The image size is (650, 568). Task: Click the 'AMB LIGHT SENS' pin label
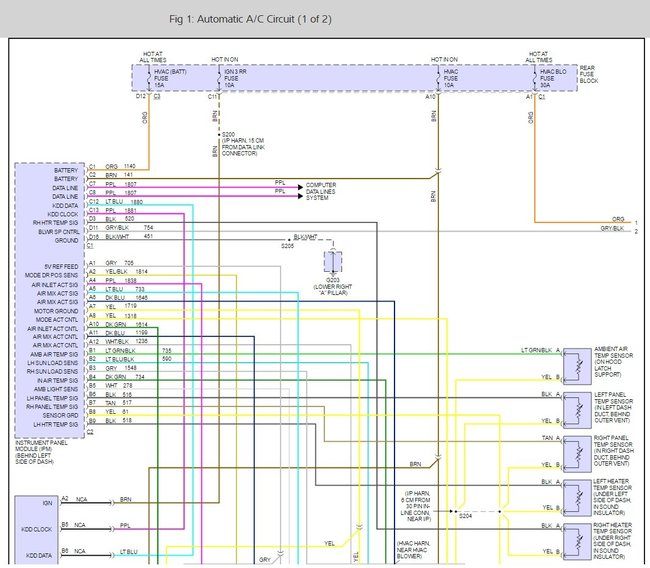click(56, 389)
